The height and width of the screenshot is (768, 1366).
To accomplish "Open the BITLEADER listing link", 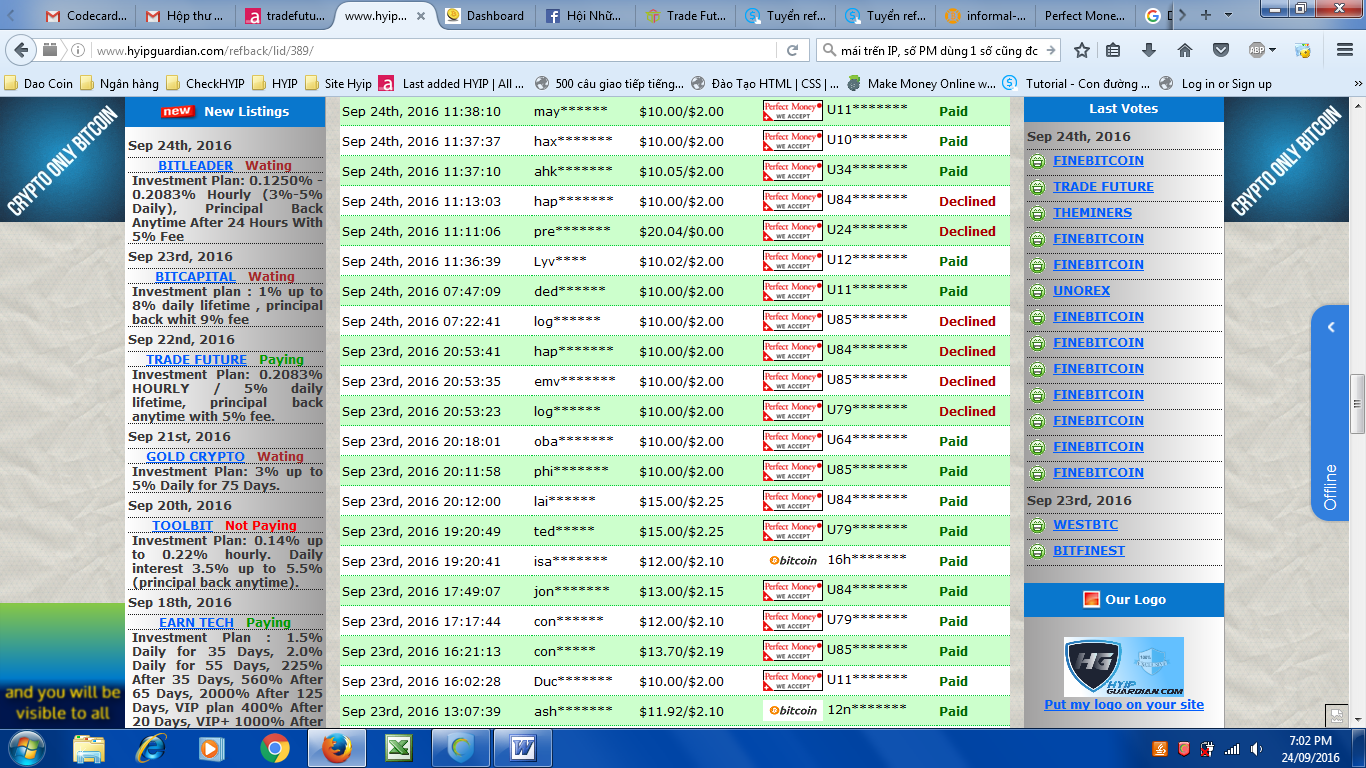I will click(196, 166).
